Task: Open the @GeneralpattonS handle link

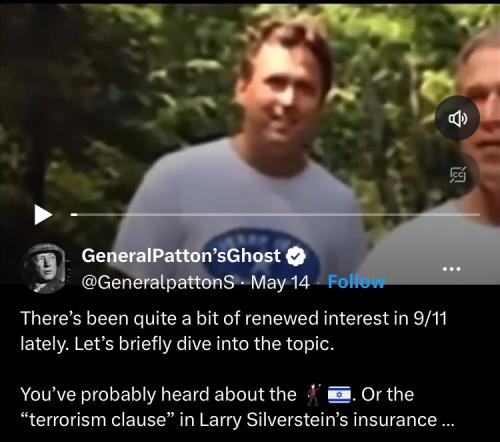Action: (158, 283)
